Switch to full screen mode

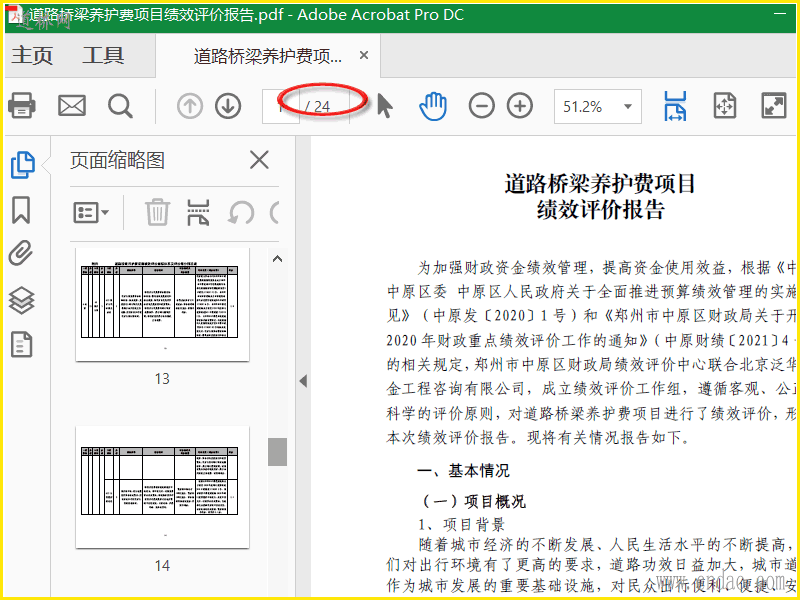tap(774, 106)
